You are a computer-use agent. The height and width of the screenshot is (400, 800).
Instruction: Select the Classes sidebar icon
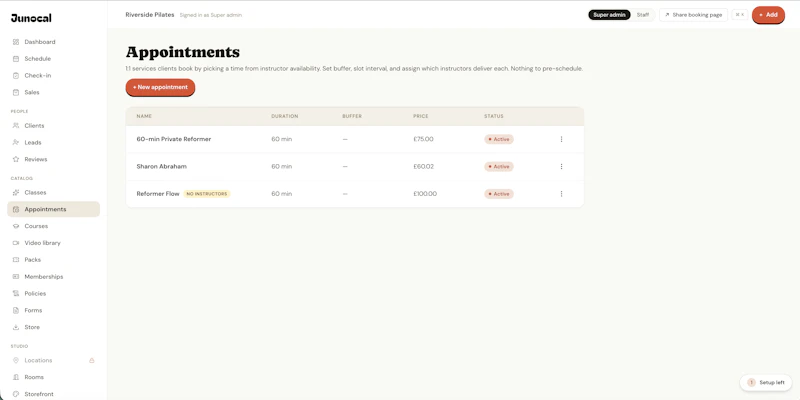pyautogui.click(x=16, y=192)
